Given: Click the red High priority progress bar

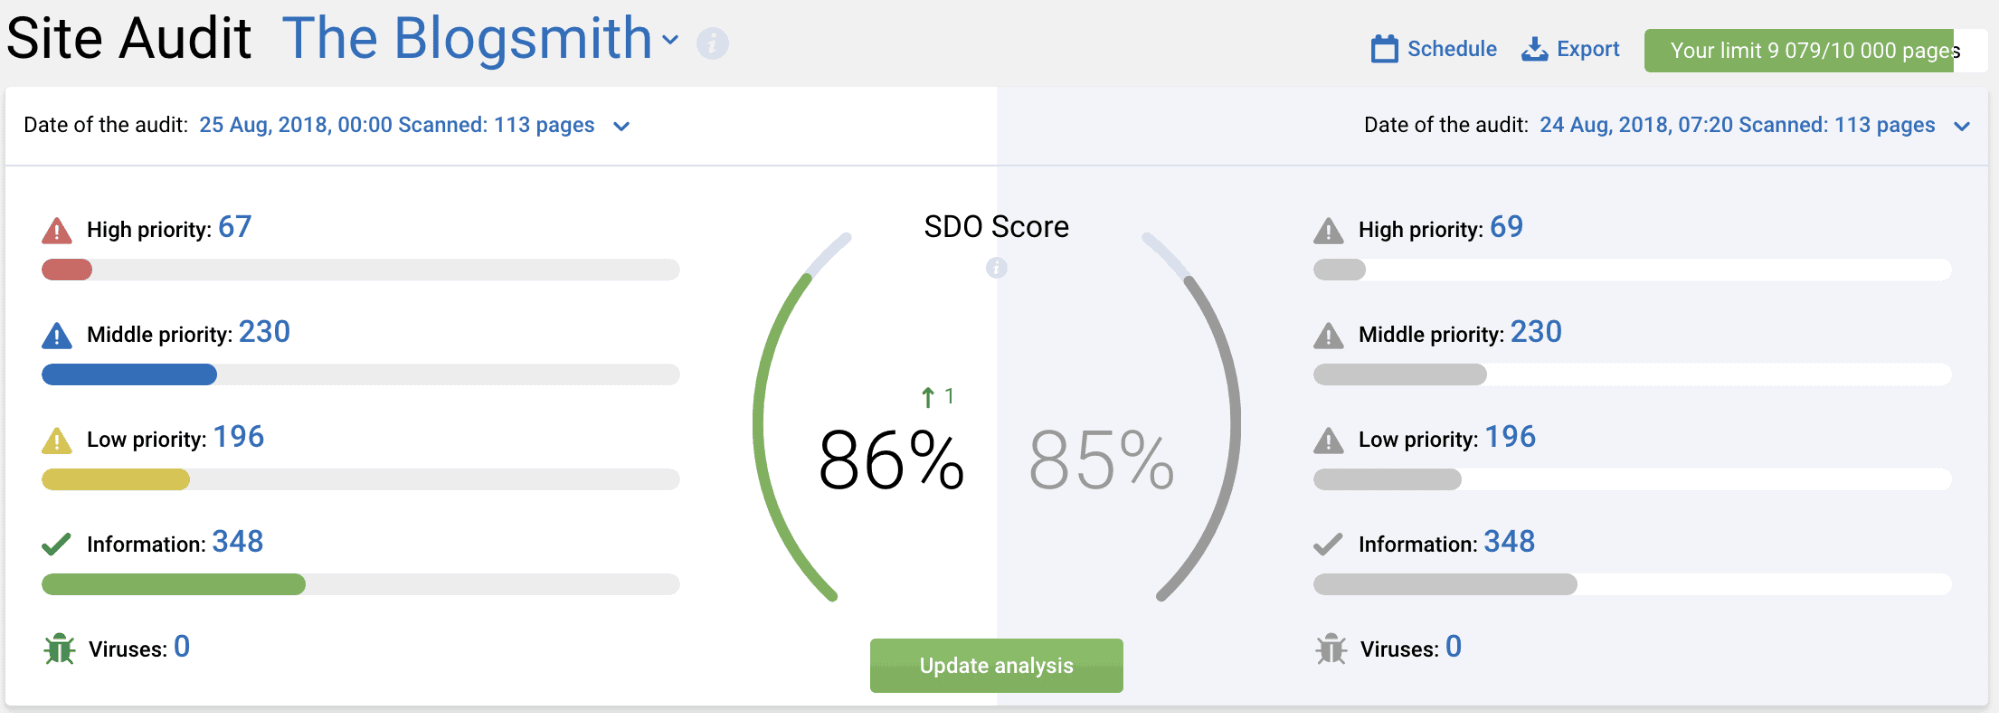Looking at the screenshot, I should (x=360, y=270).
